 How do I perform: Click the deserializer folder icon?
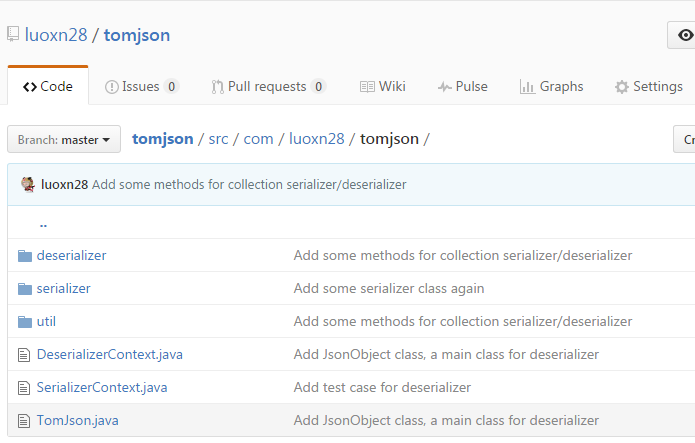25,256
